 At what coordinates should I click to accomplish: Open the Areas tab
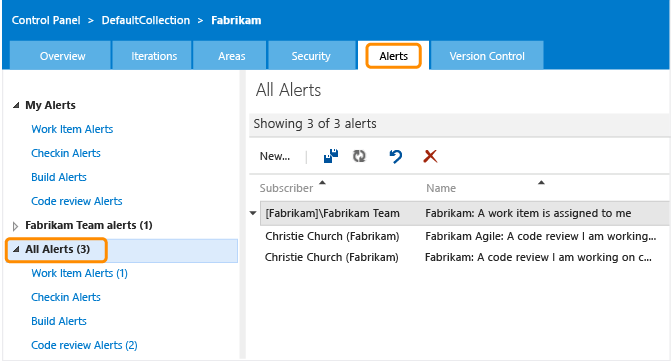230,56
